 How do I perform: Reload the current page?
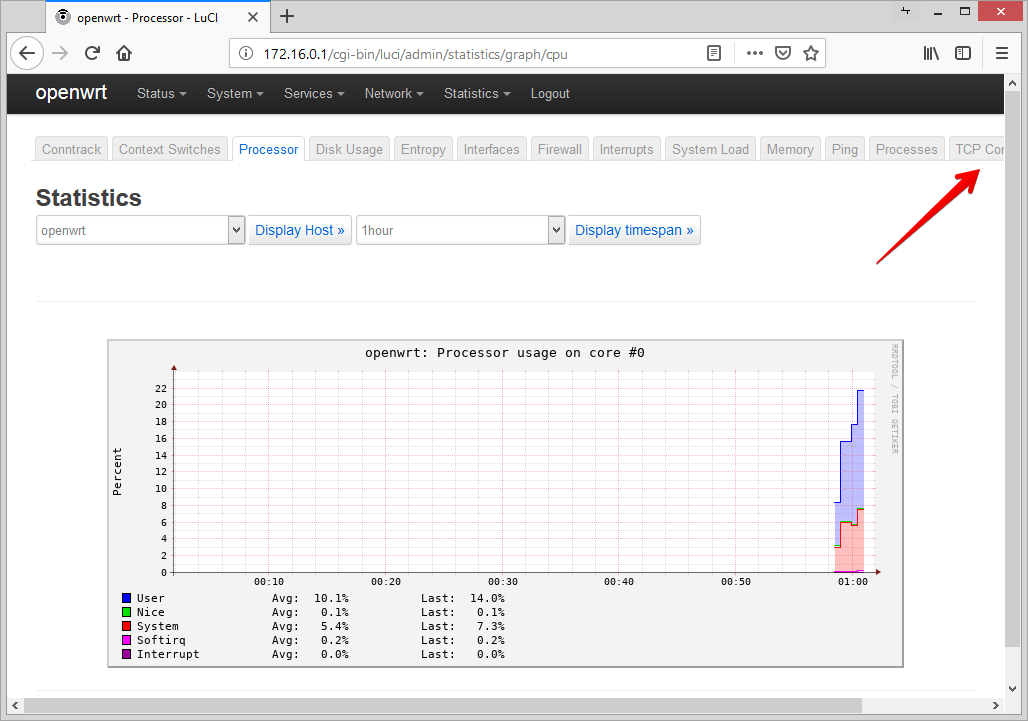coord(92,53)
